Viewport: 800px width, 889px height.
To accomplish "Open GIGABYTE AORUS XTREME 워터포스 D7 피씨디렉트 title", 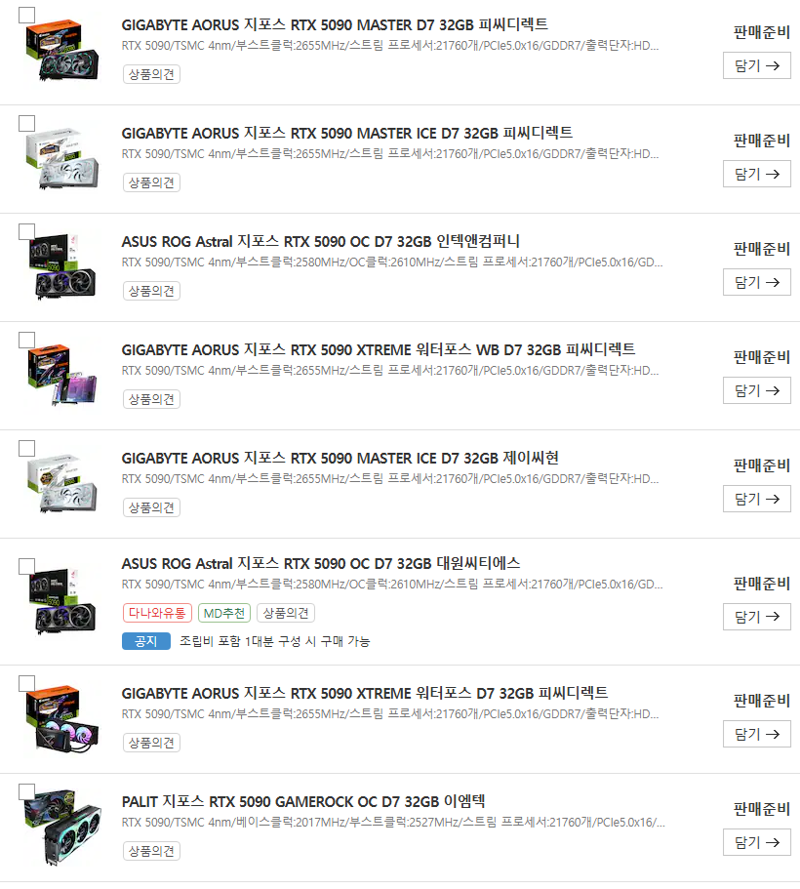I will click(x=365, y=693).
